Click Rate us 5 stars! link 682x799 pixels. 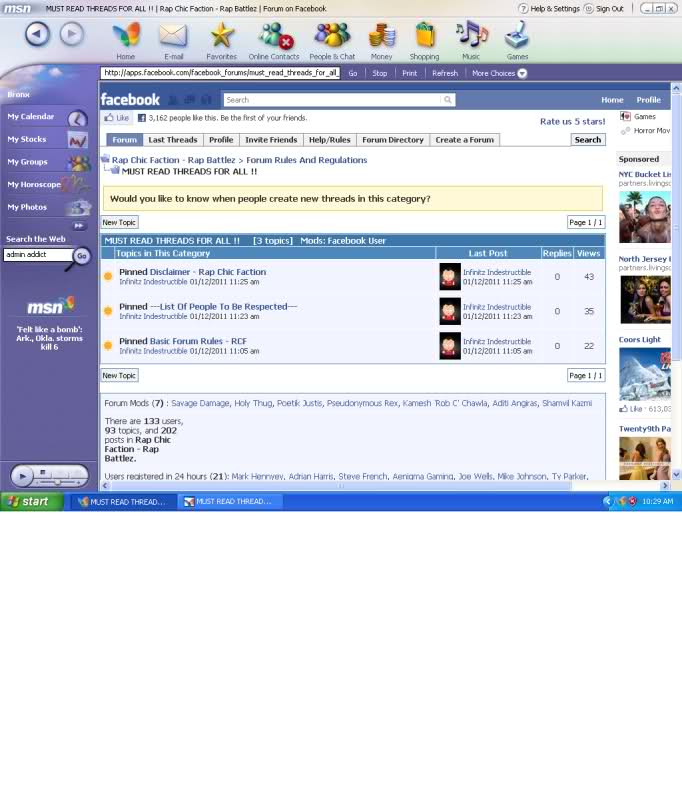(572, 121)
